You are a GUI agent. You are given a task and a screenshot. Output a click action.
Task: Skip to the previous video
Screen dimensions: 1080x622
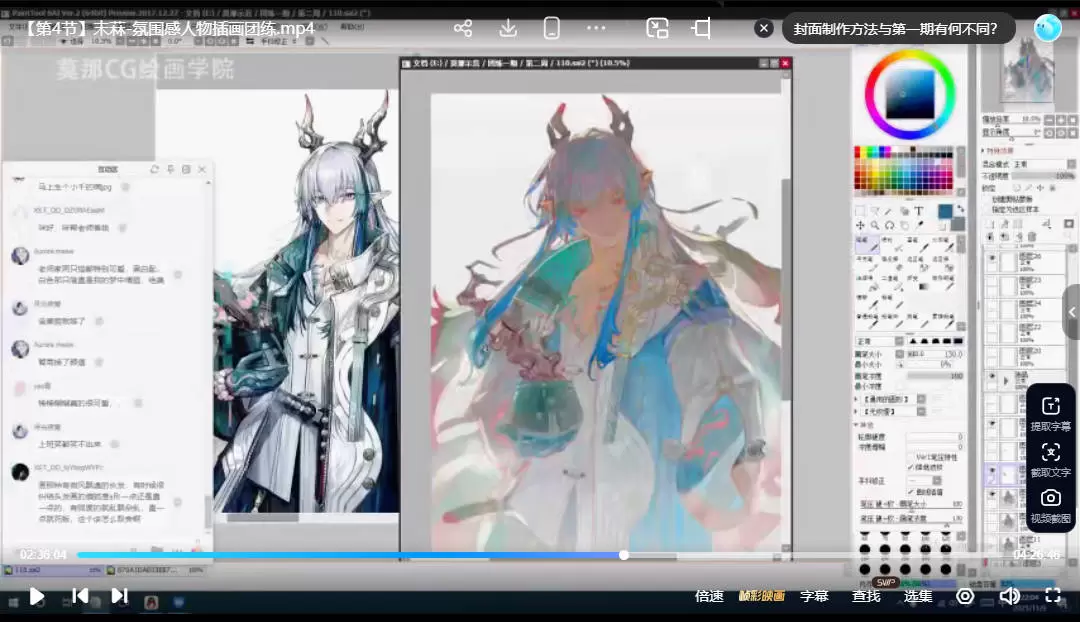(80, 596)
